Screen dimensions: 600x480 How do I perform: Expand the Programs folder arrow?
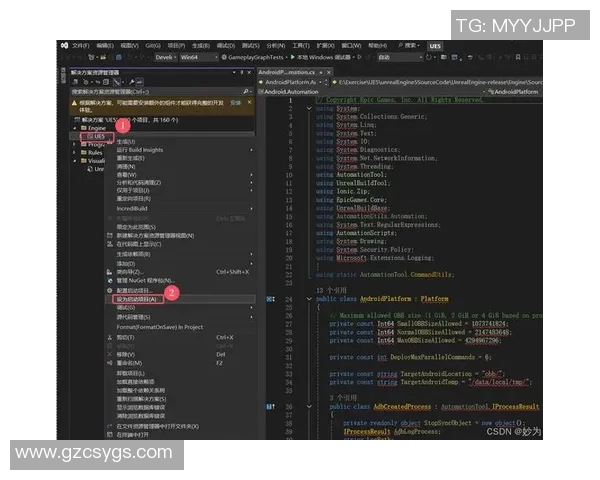coord(74,144)
